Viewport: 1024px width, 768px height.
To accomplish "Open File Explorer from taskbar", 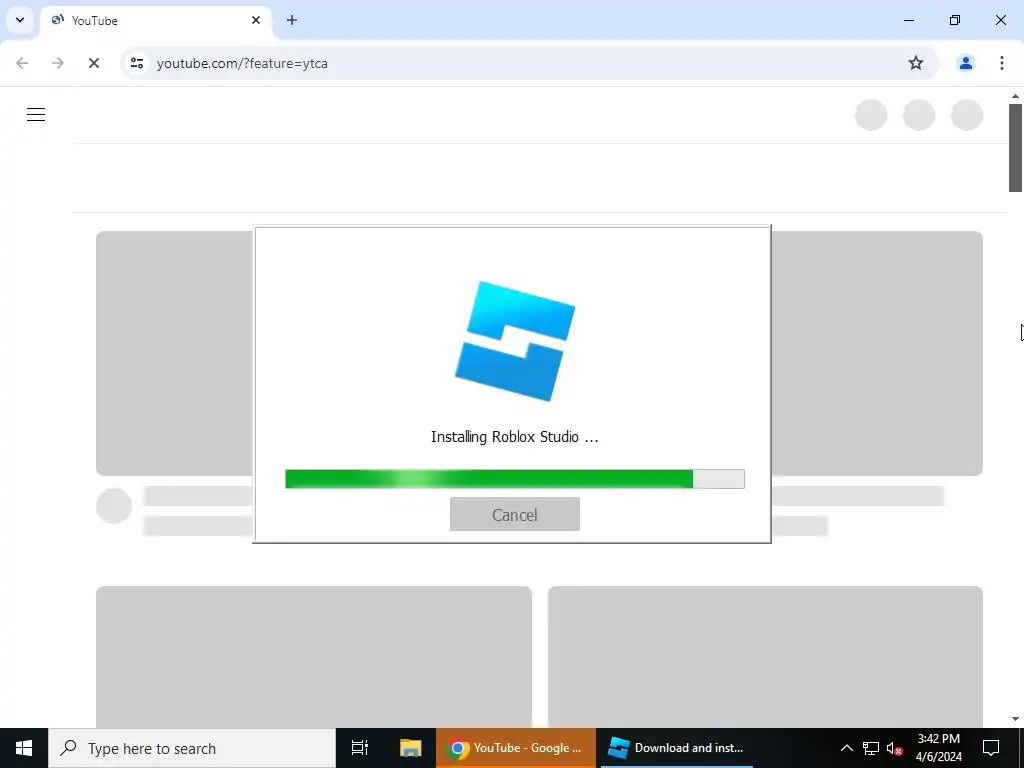I will [410, 748].
